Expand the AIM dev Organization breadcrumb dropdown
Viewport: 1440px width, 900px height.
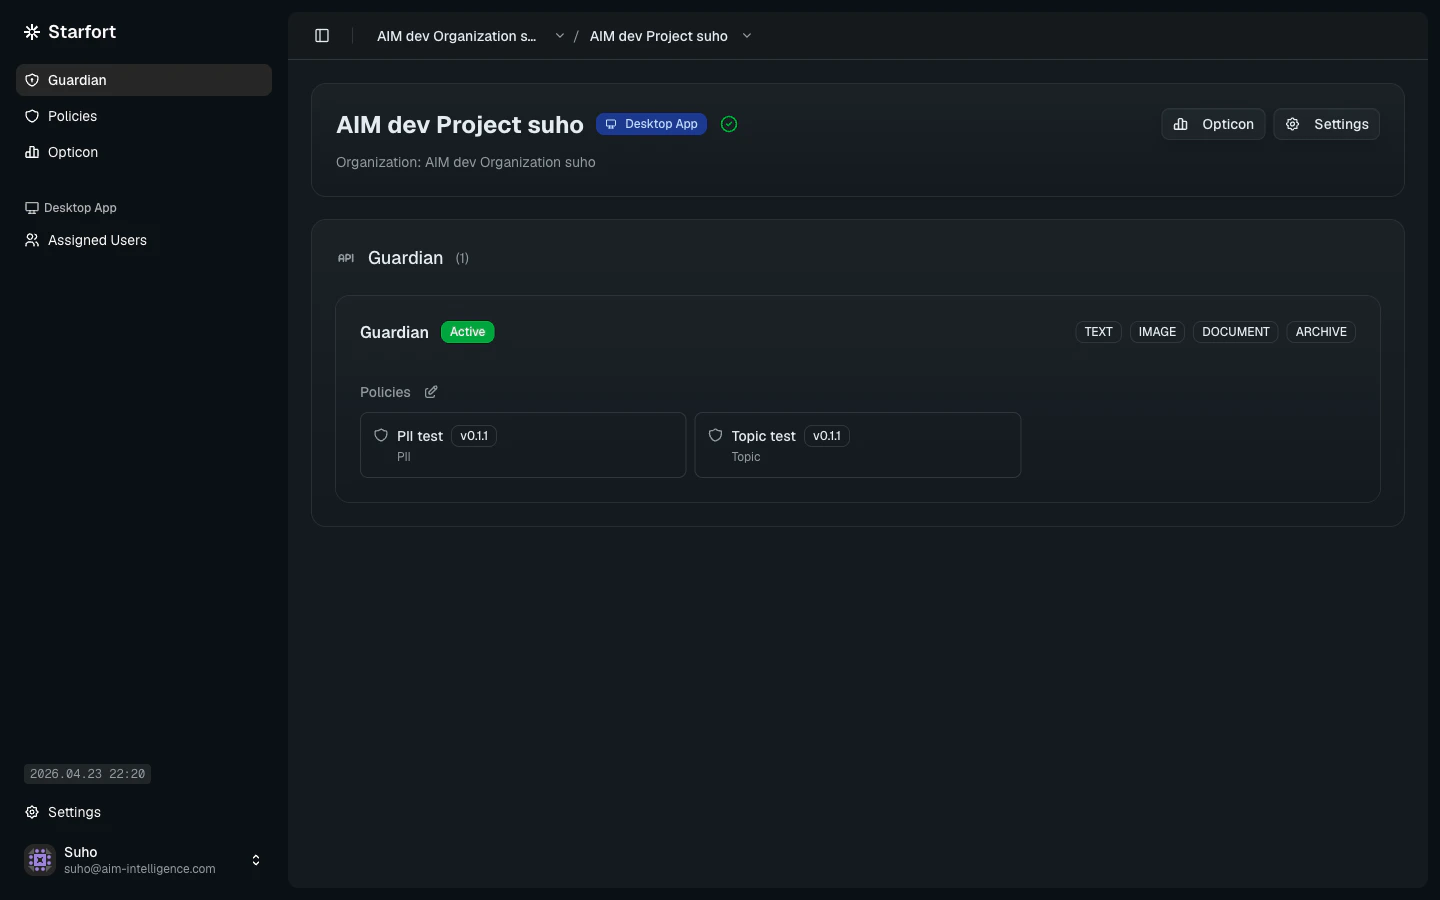click(x=560, y=35)
